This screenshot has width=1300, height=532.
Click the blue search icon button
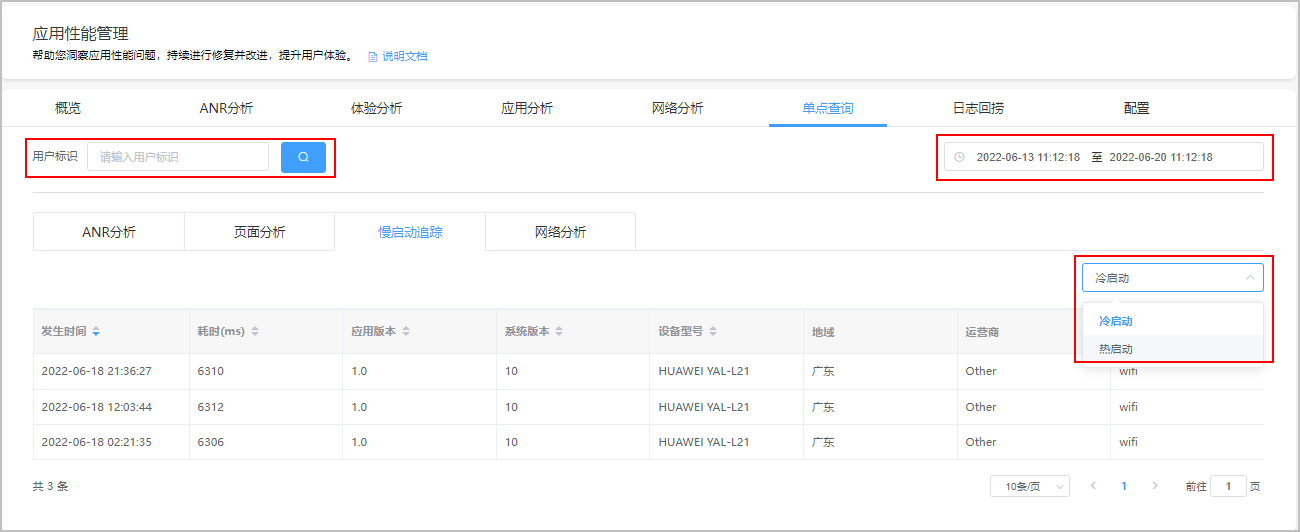(303, 157)
